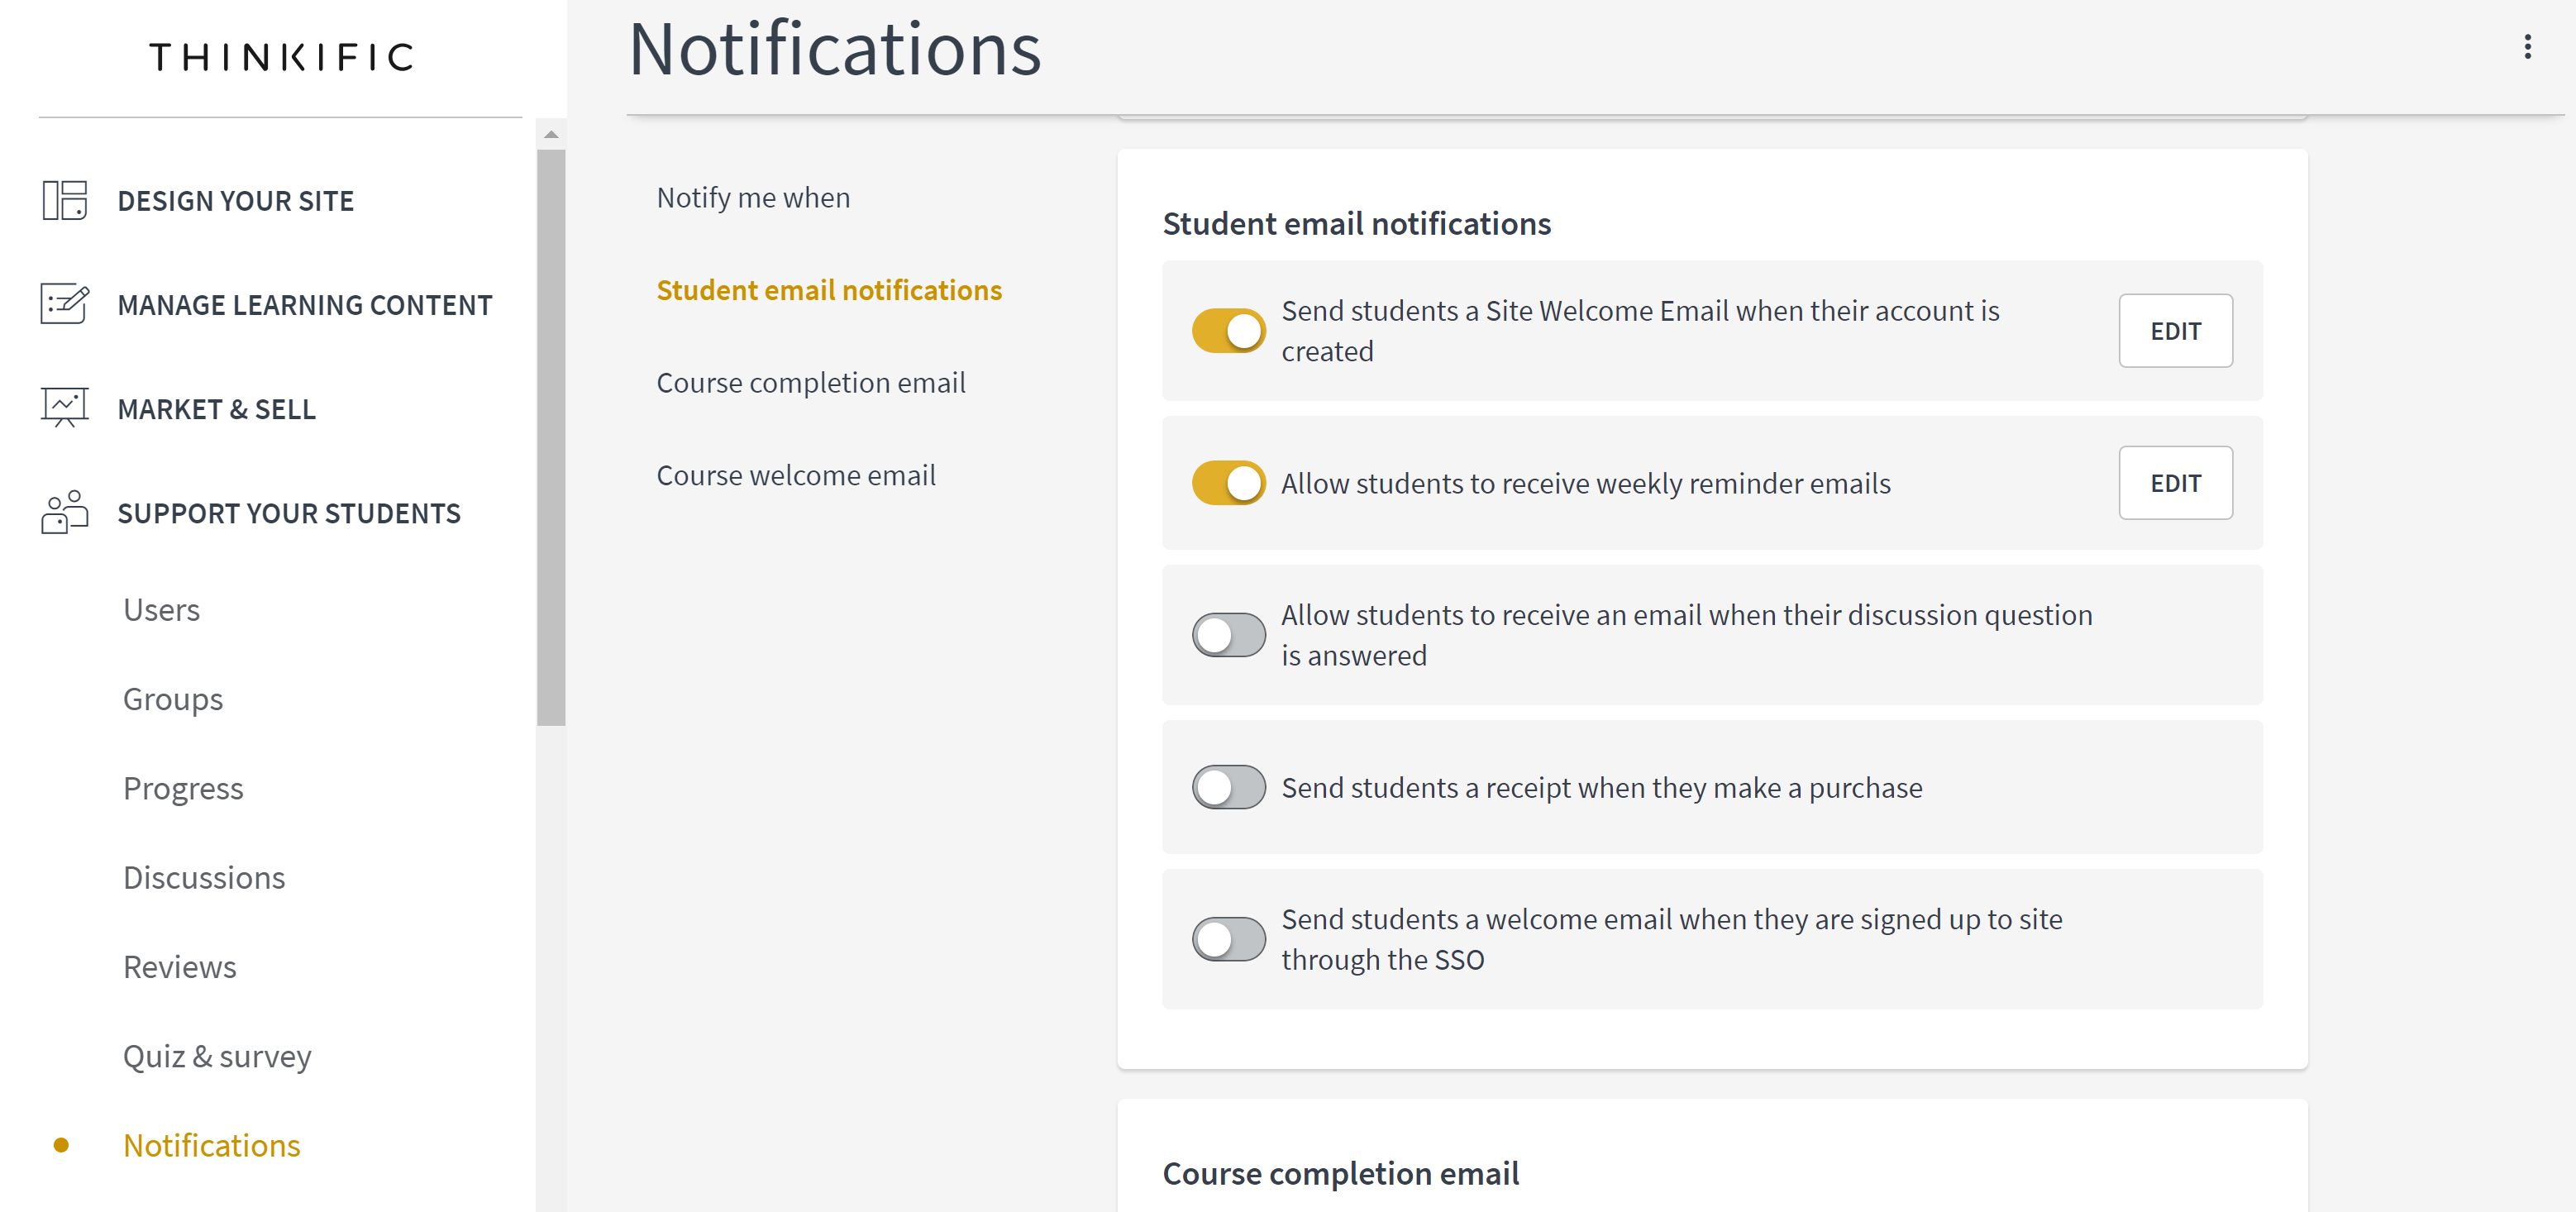The image size is (2576, 1212).
Task: Jump to Student email notifications section
Action: click(829, 290)
